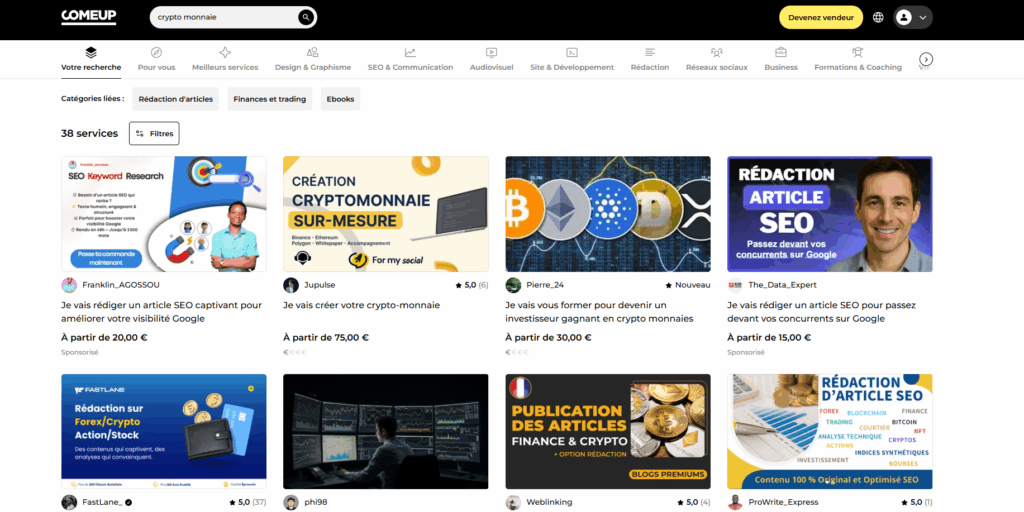Open the user account avatar menu

point(912,18)
